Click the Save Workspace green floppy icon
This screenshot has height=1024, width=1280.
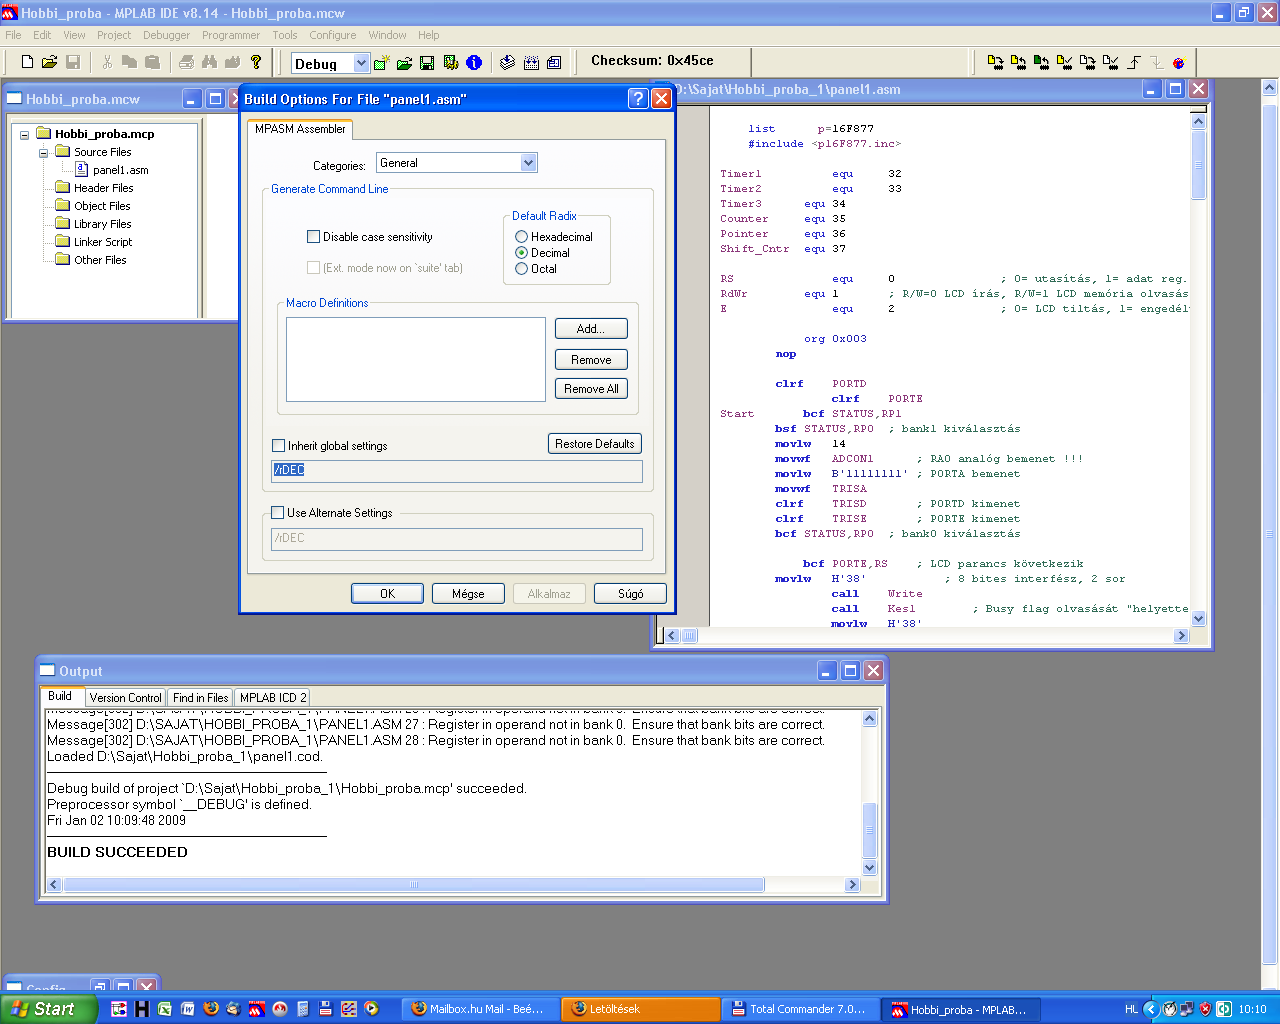[x=427, y=63]
